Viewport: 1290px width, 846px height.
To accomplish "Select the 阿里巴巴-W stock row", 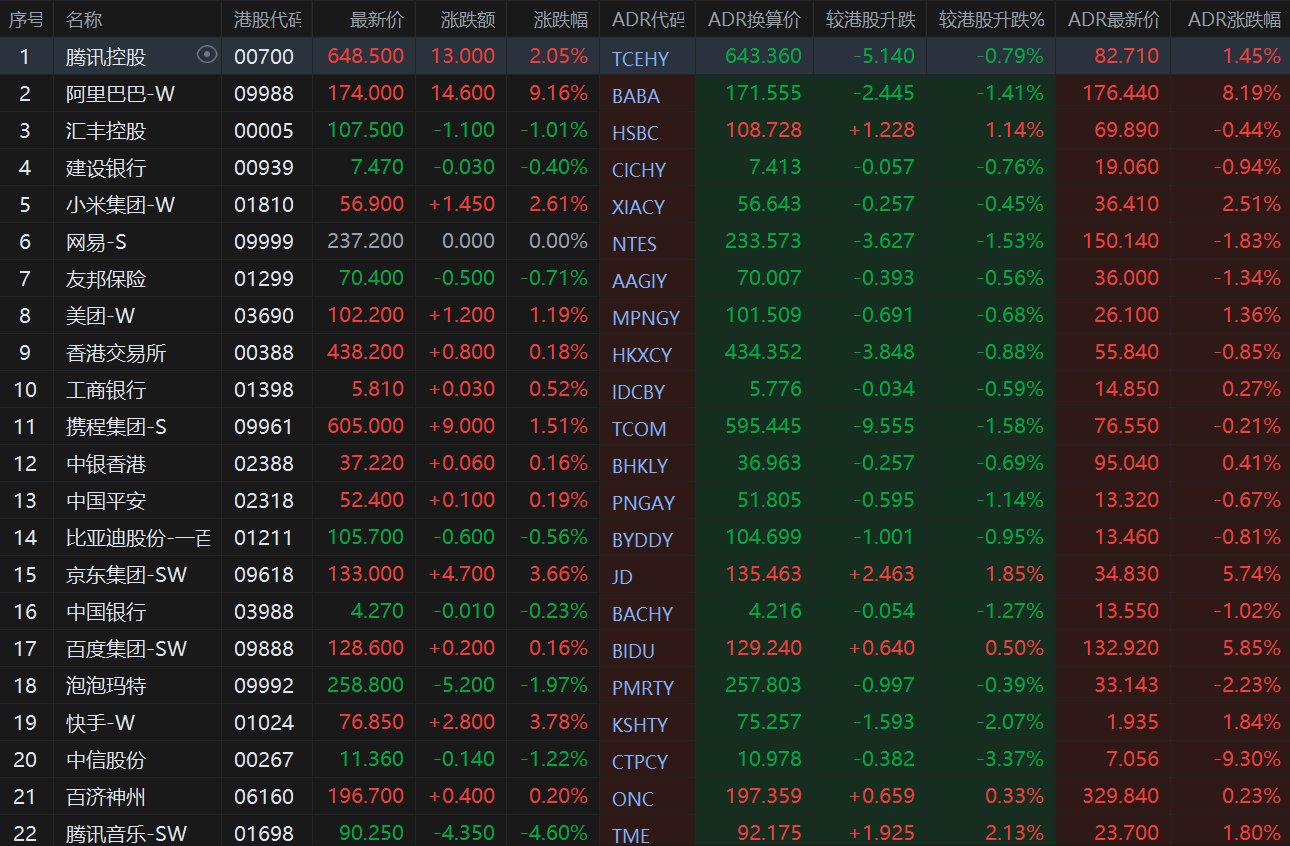I will (120, 93).
